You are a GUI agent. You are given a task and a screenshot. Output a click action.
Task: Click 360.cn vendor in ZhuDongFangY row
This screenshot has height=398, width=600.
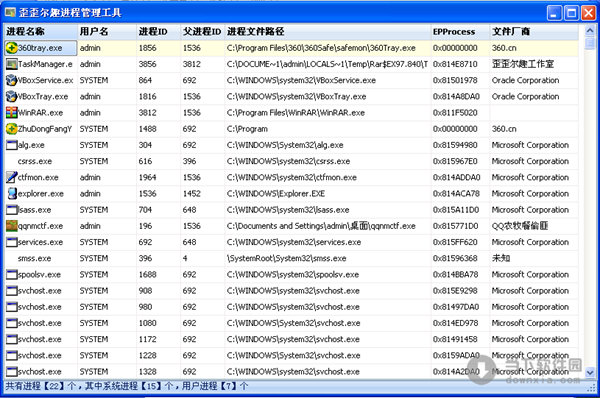click(x=504, y=129)
